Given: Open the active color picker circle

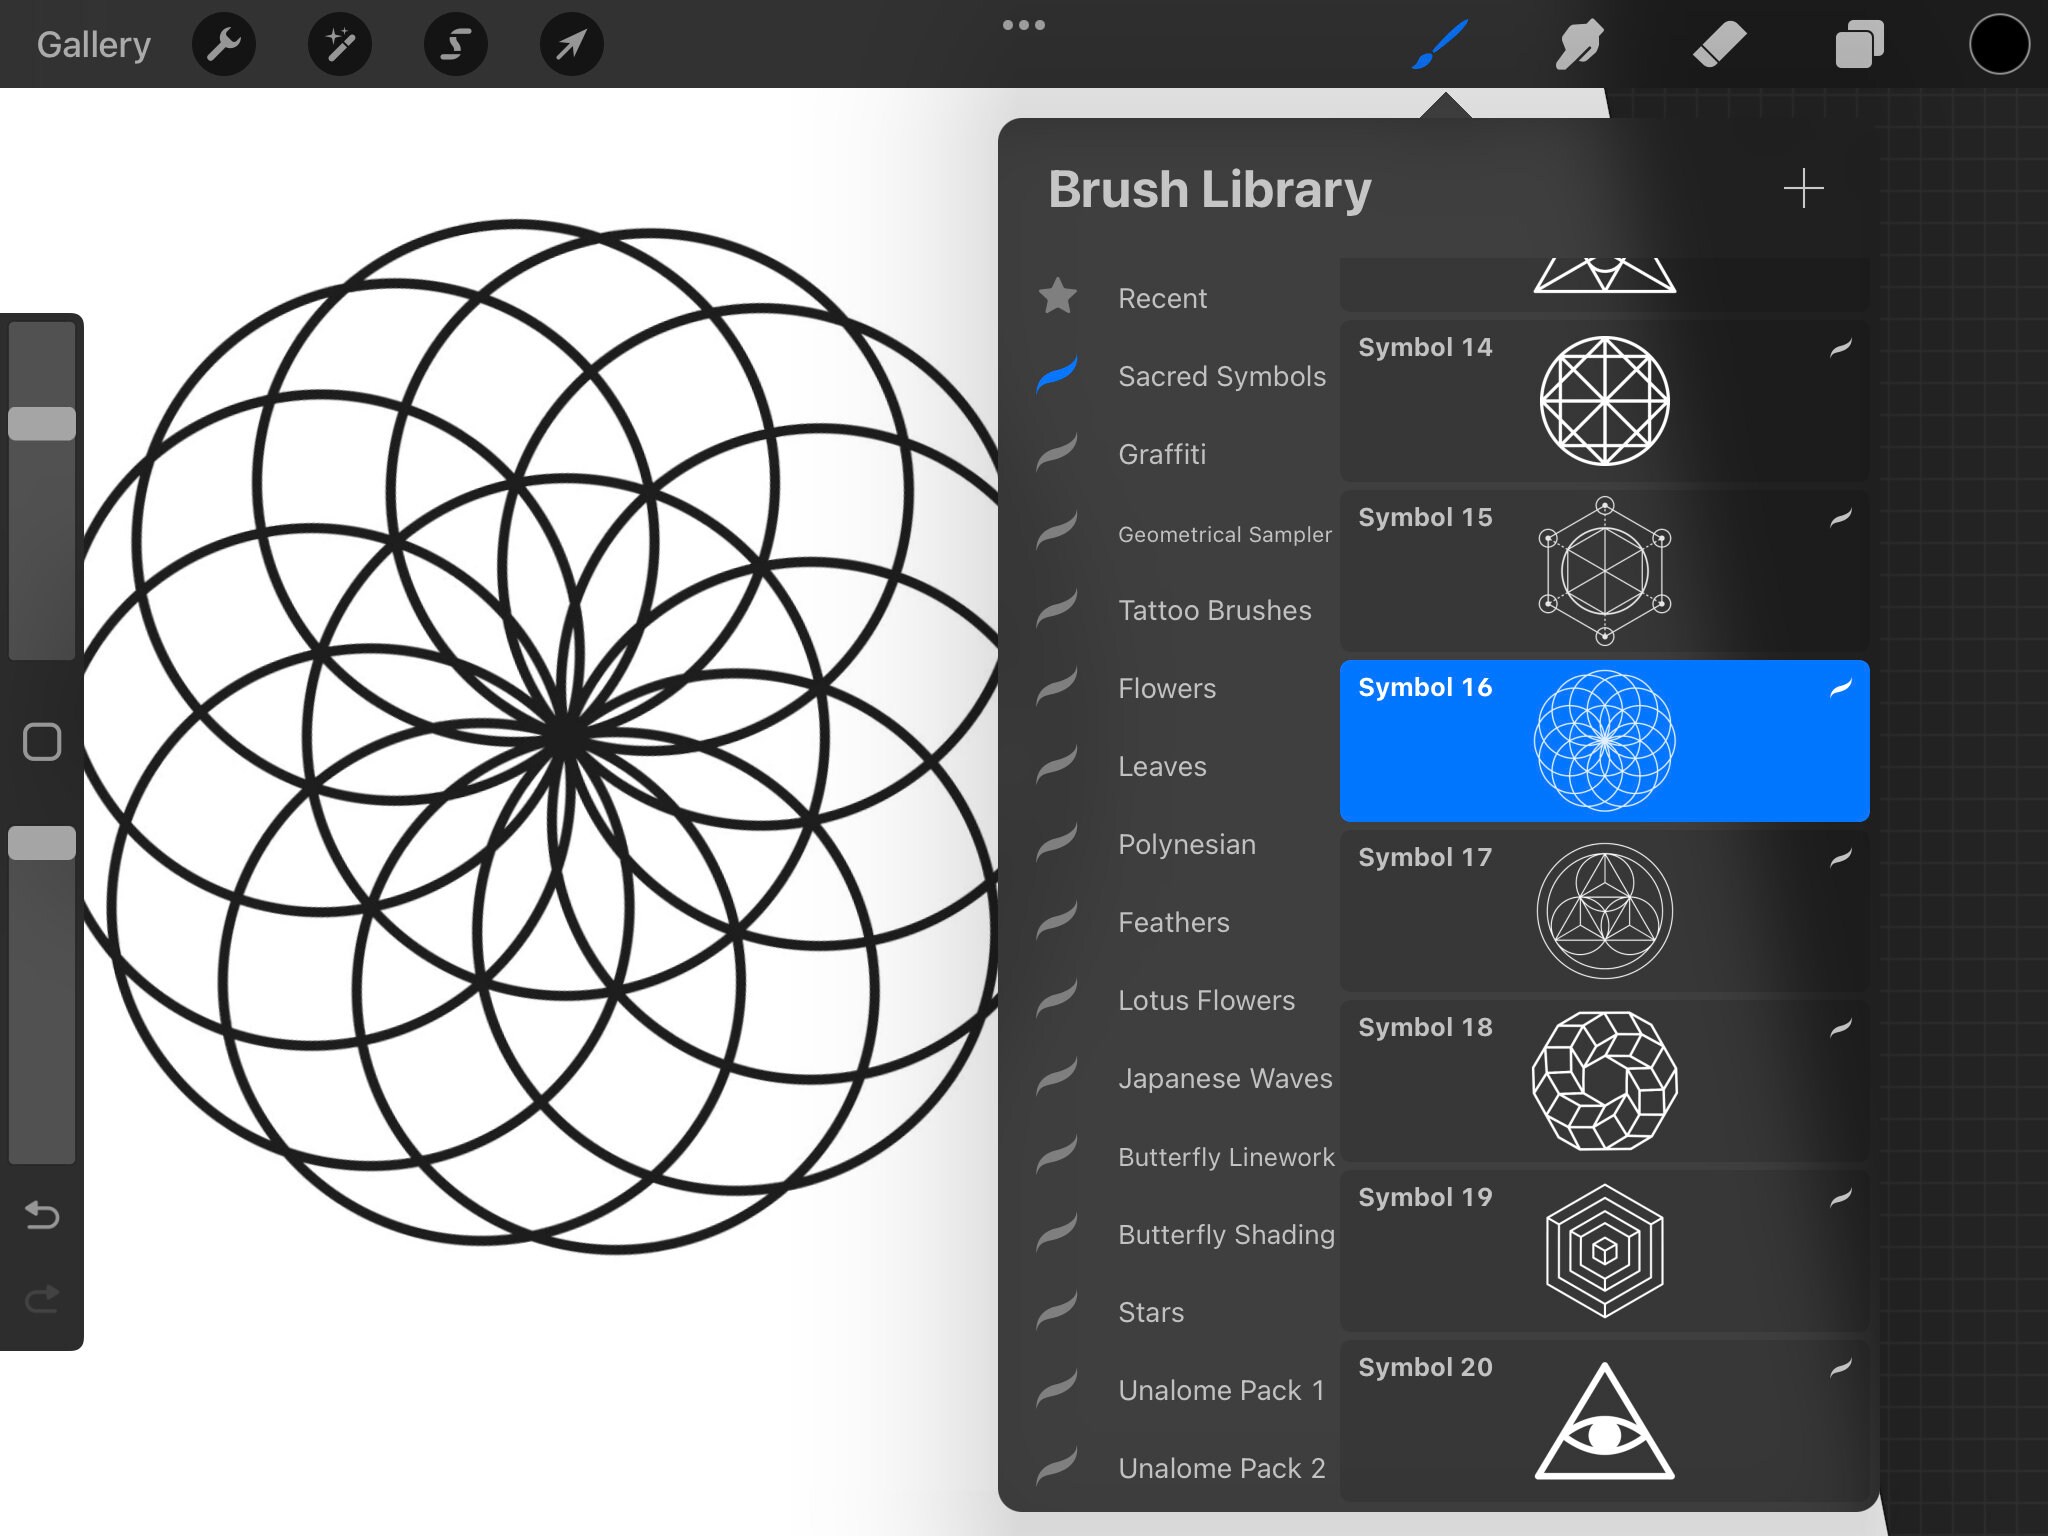Looking at the screenshot, I should (2000, 44).
